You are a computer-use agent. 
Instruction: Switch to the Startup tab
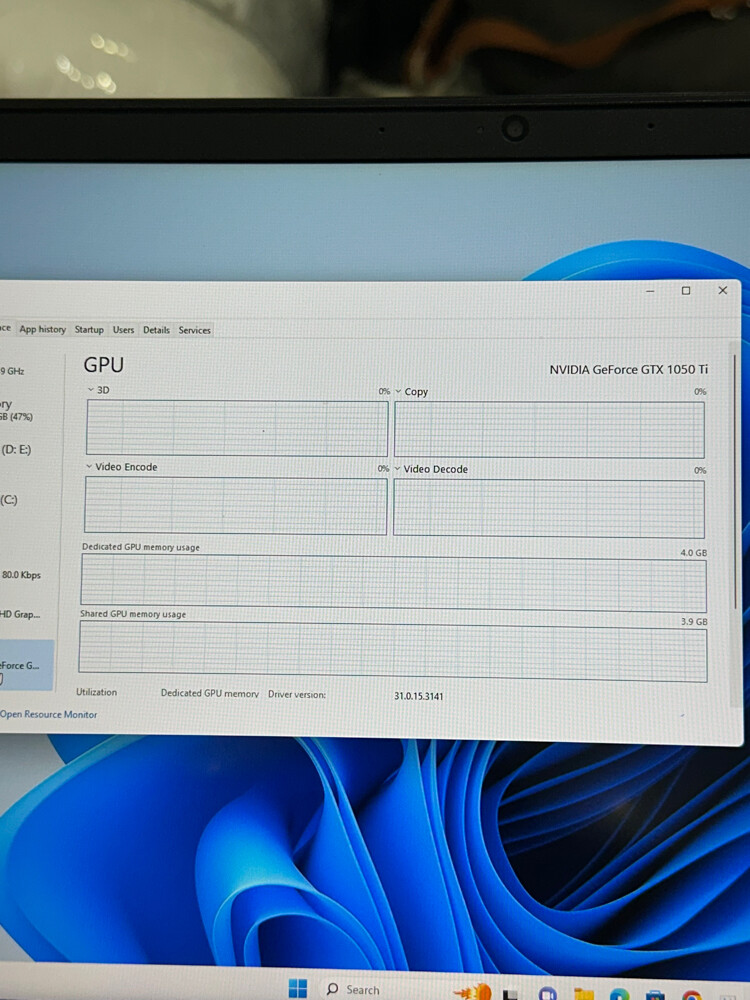coord(89,329)
